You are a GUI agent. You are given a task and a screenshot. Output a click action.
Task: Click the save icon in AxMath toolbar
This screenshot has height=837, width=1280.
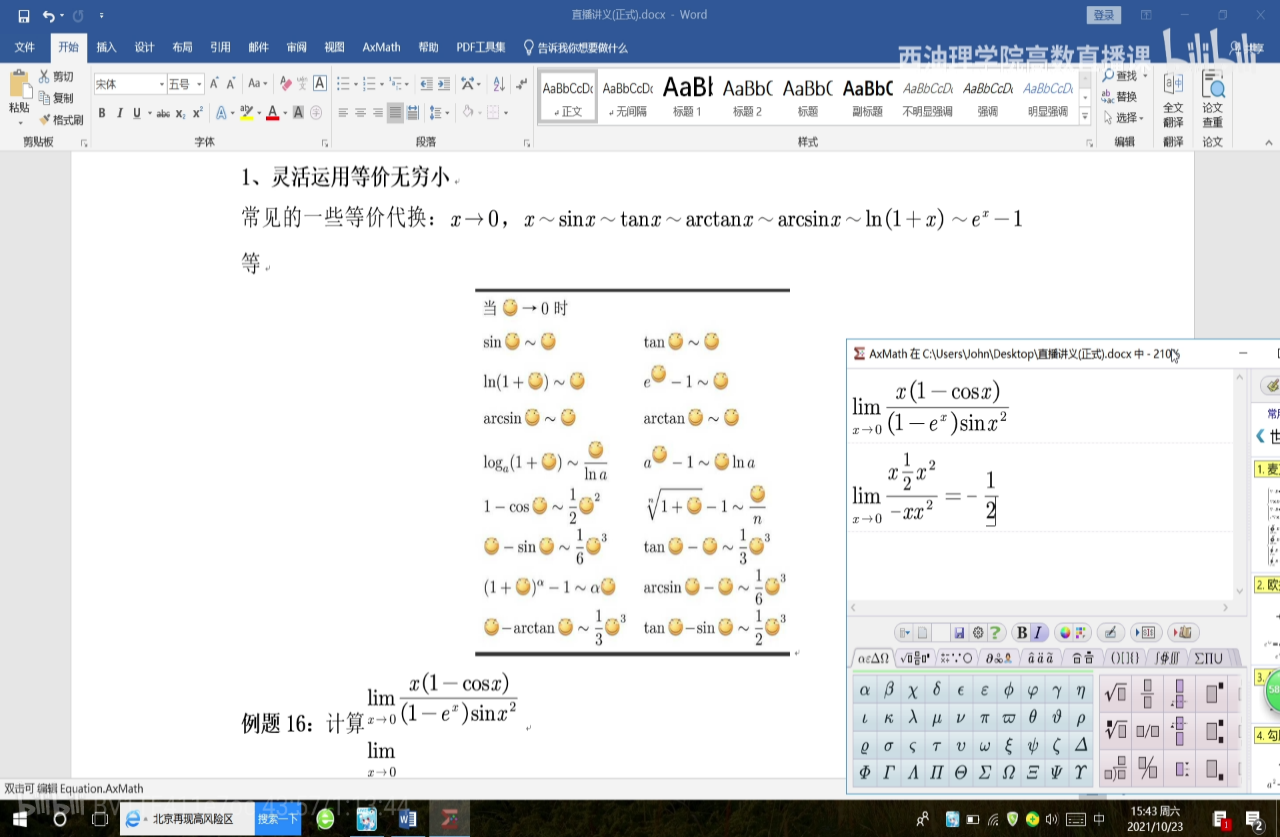click(959, 633)
